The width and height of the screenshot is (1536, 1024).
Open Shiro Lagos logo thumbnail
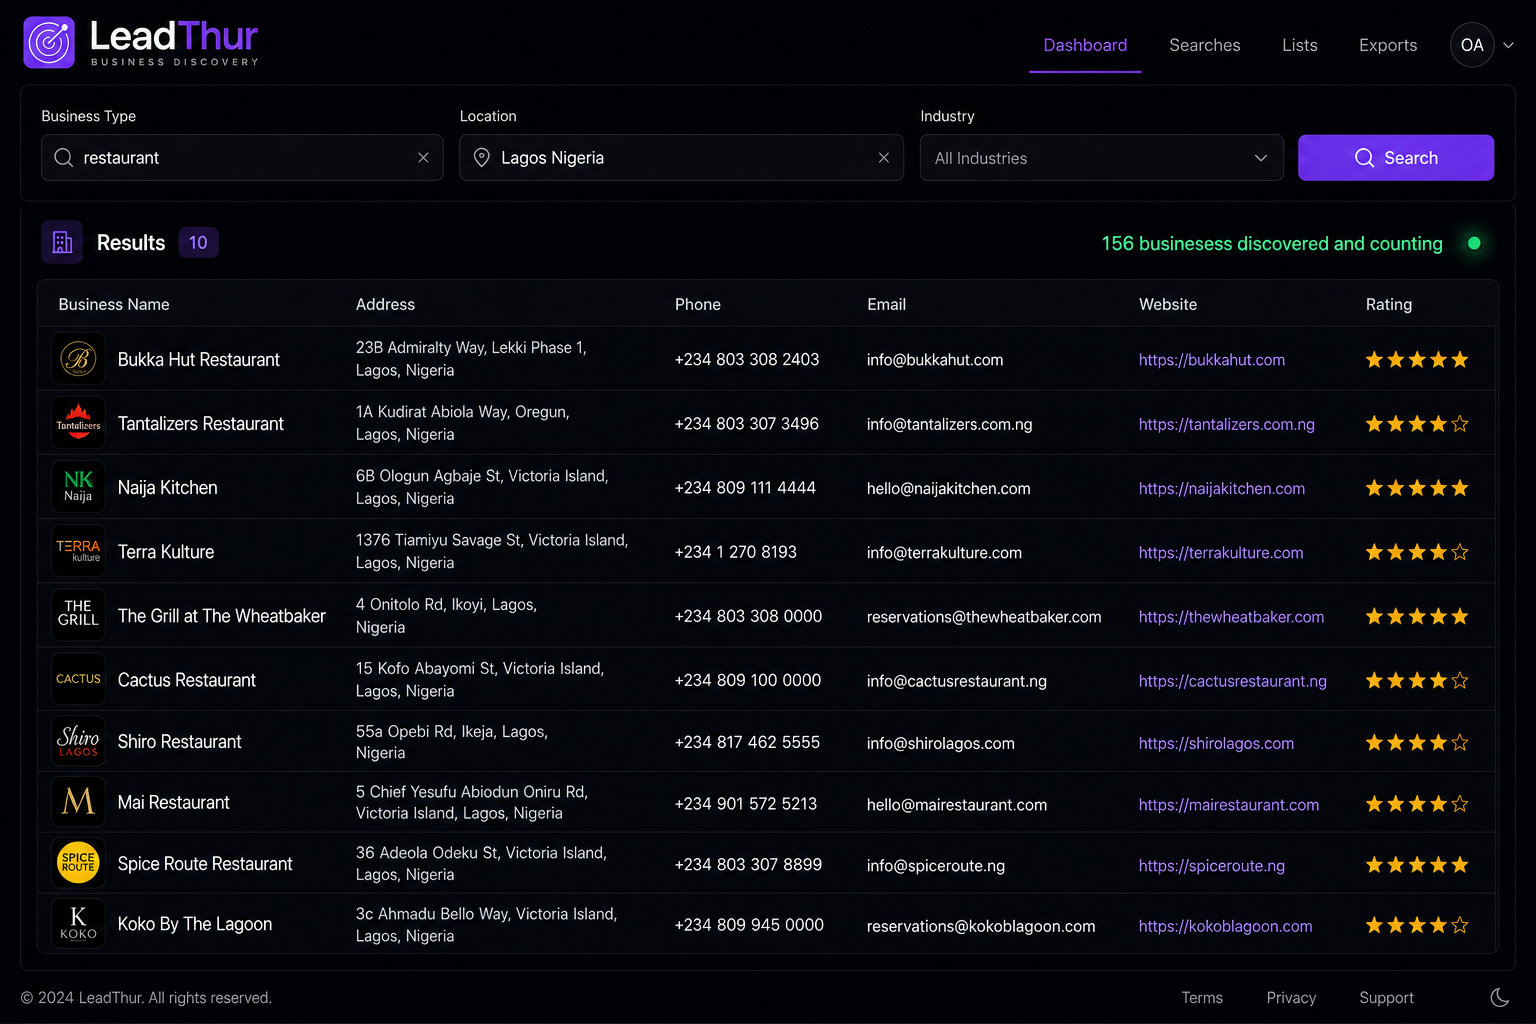(78, 741)
